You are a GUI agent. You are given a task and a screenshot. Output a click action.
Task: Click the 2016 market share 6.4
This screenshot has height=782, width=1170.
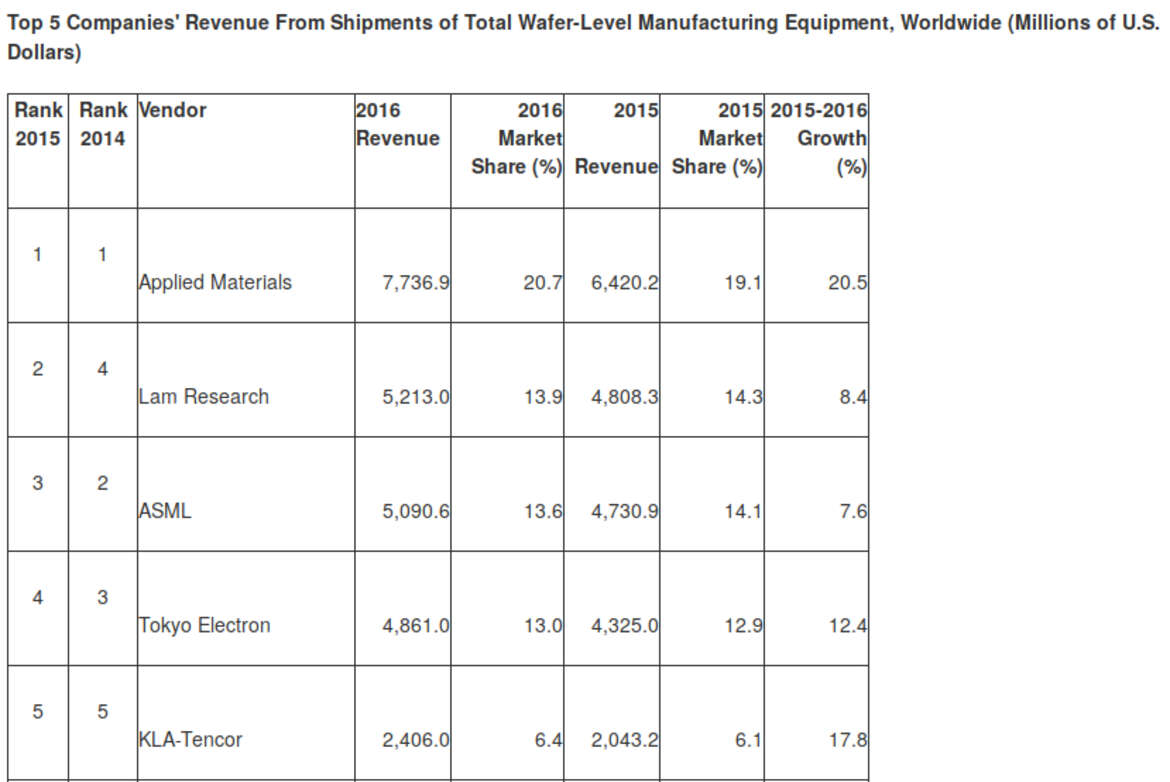pos(548,739)
